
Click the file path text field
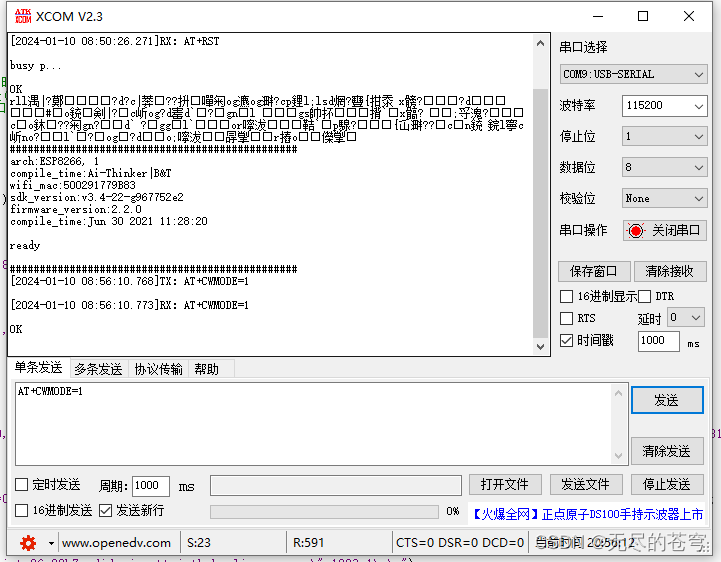(336, 485)
